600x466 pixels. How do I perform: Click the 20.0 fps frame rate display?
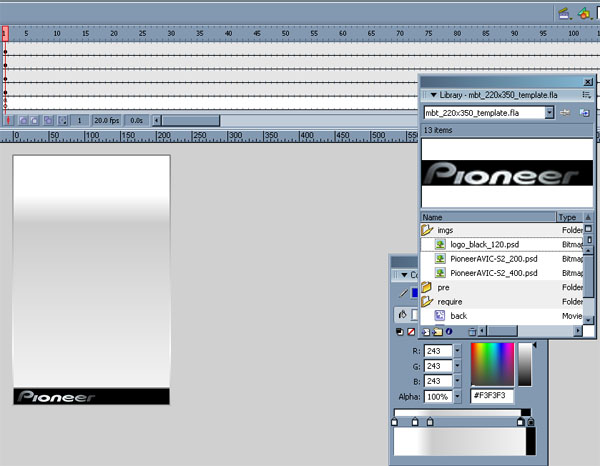click(x=107, y=121)
